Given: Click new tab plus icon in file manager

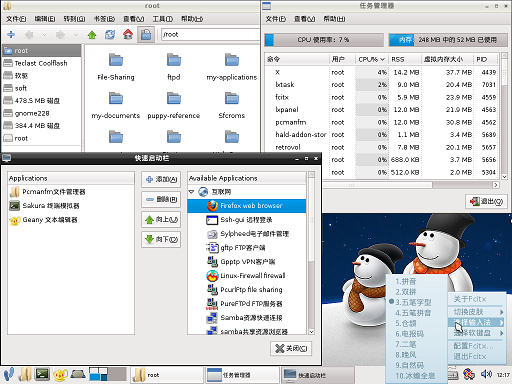Looking at the screenshot, I should [x=11, y=34].
